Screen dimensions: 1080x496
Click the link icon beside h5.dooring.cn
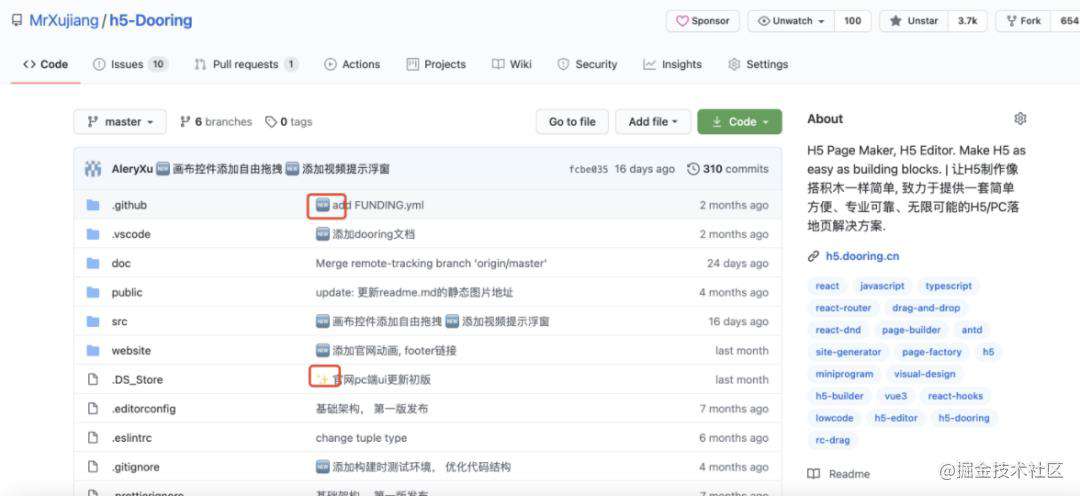(x=813, y=256)
